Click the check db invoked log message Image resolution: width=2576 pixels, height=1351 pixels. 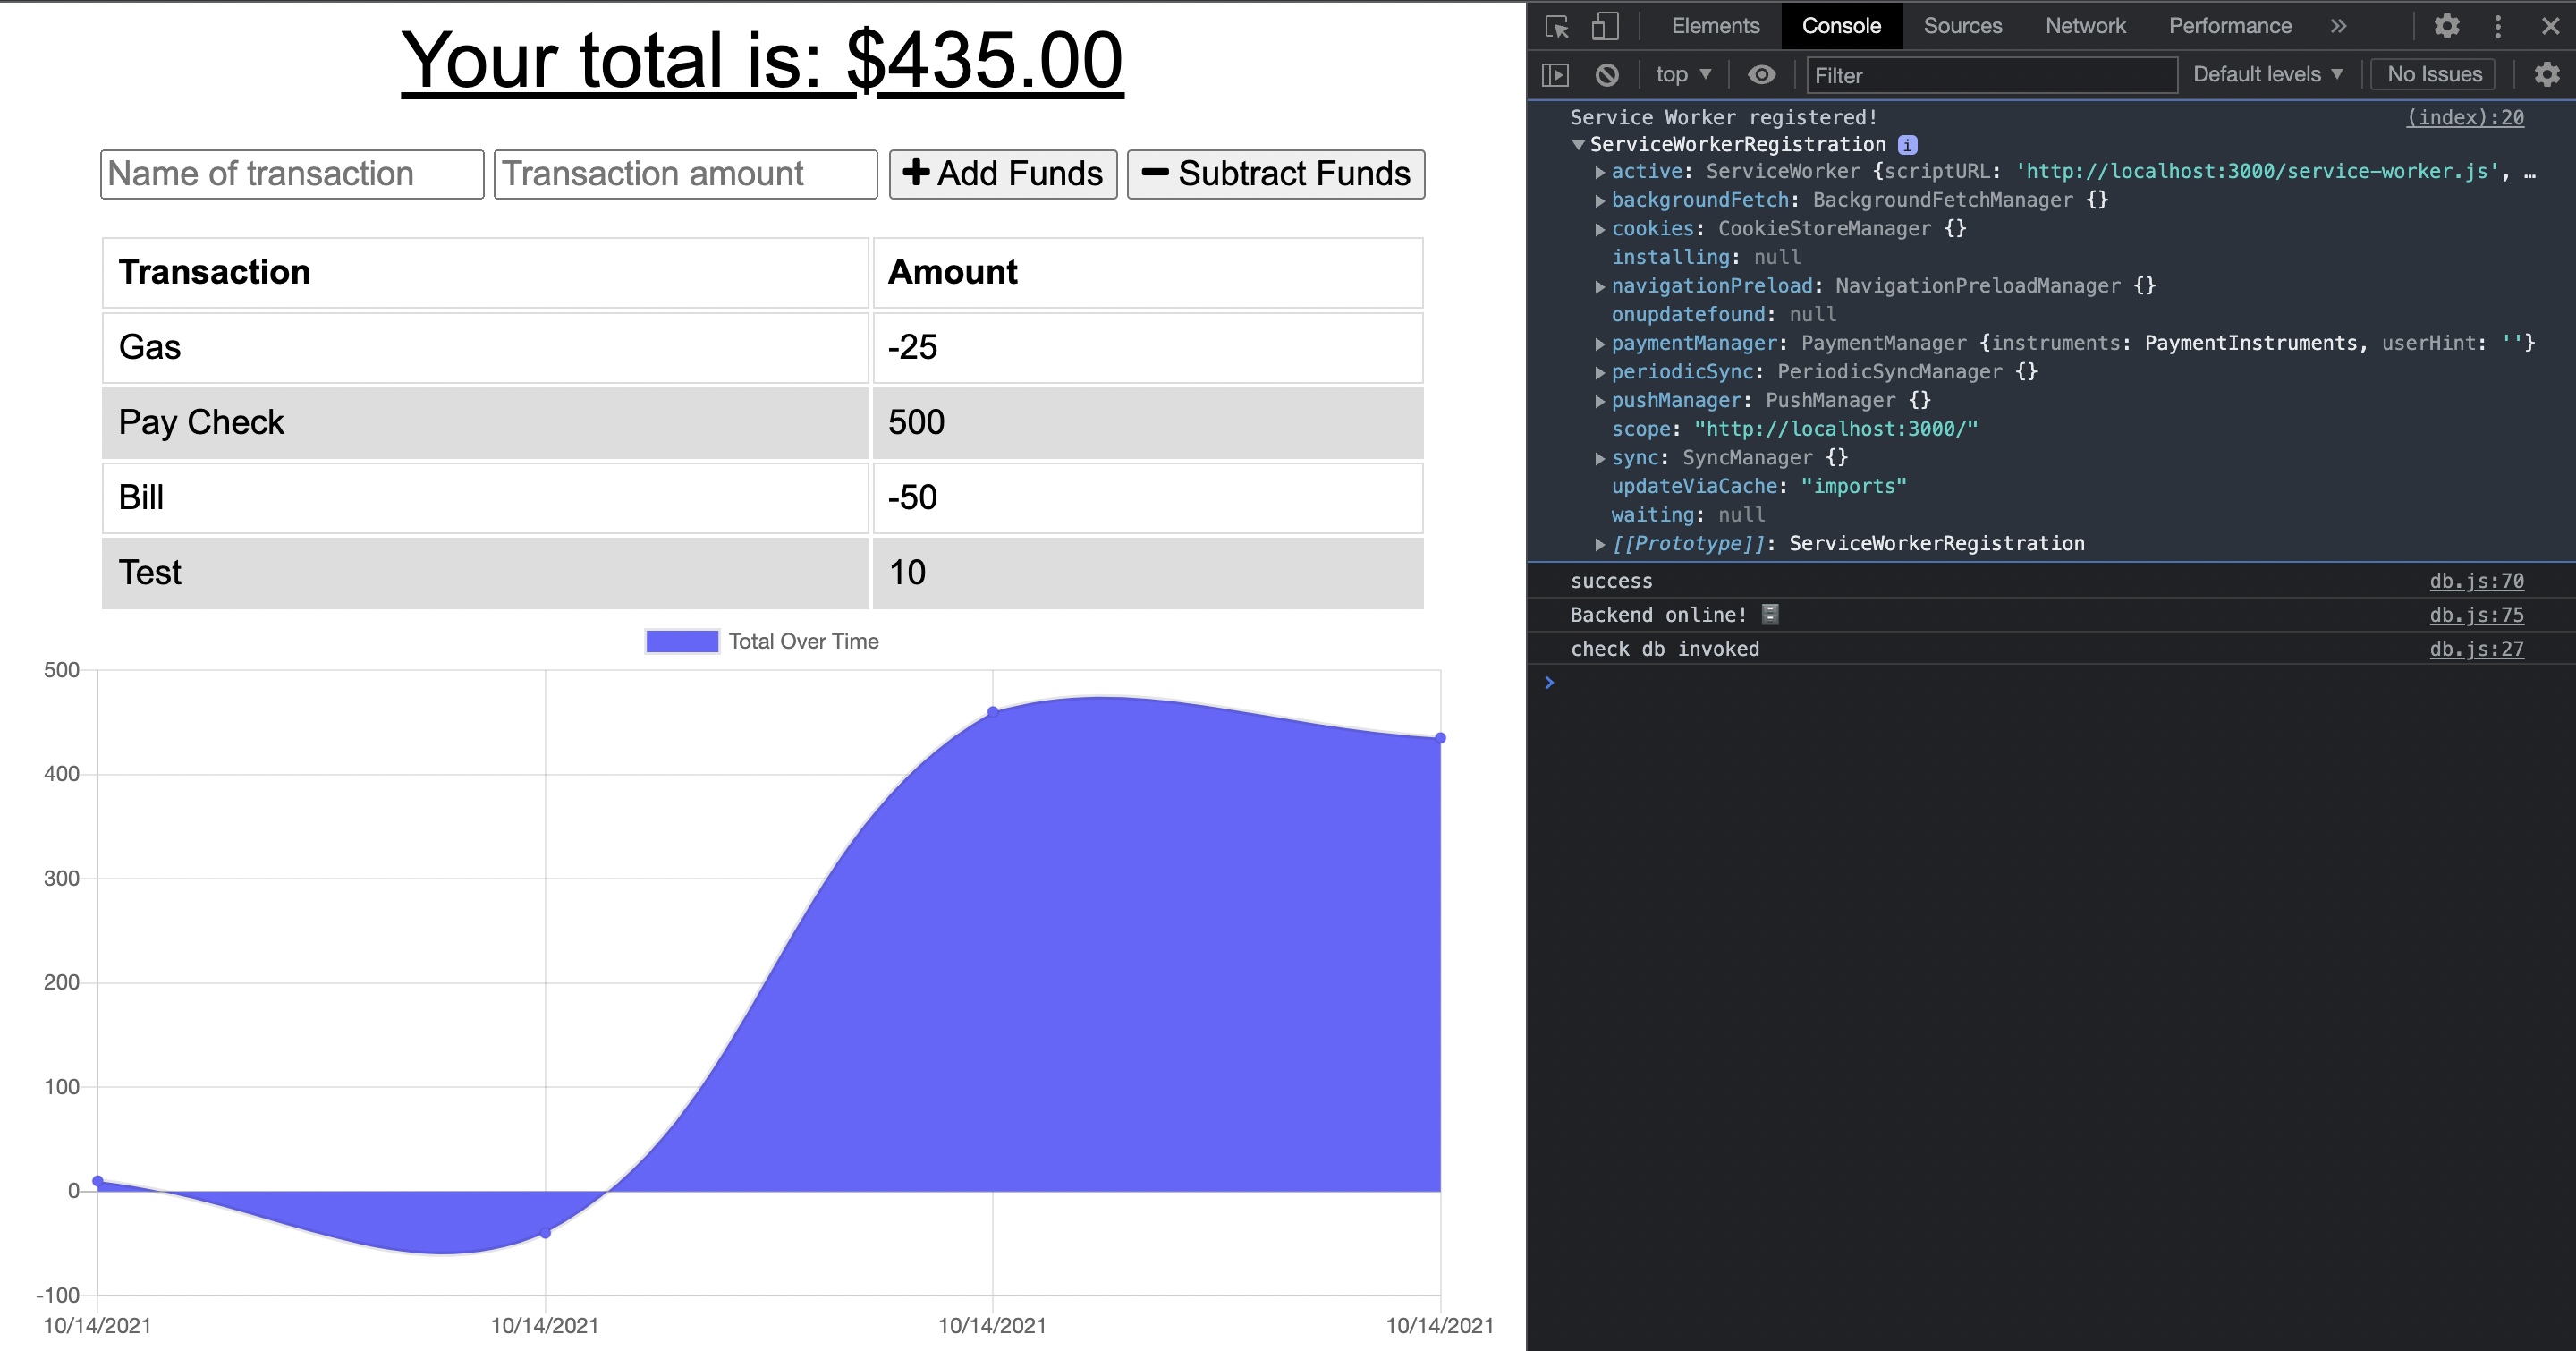click(1664, 649)
